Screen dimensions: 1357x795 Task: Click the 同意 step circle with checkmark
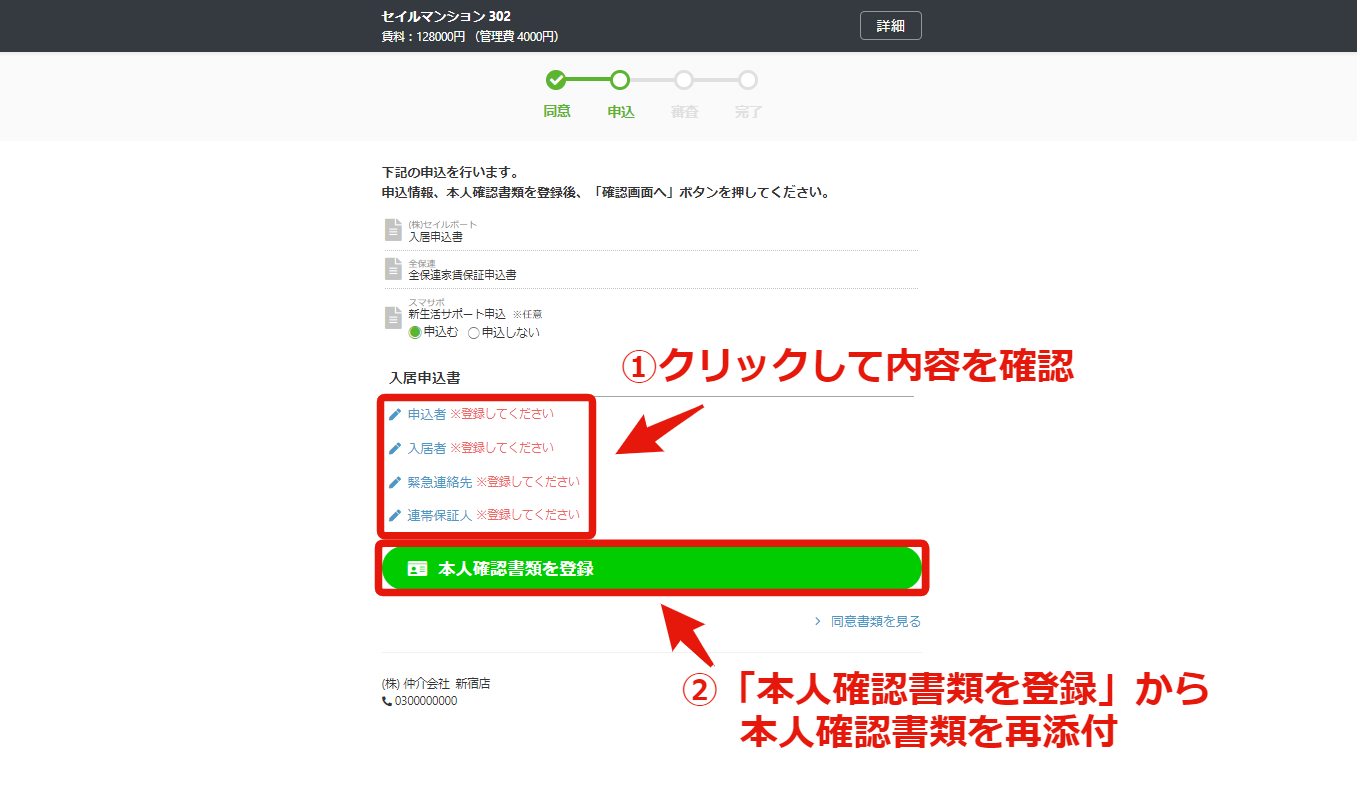[x=556, y=80]
